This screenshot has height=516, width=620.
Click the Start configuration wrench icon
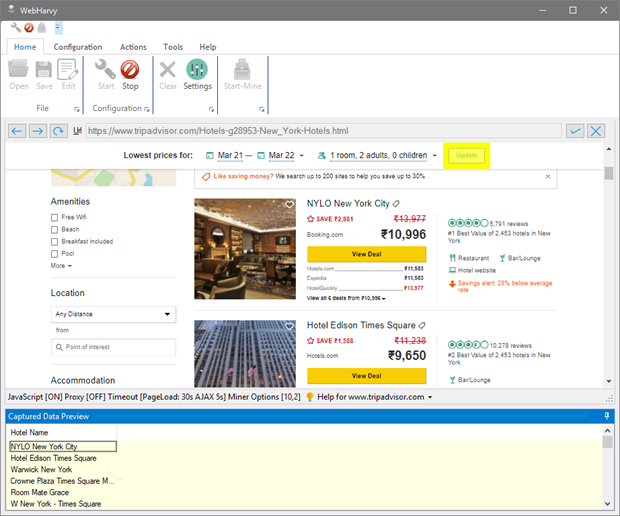pyautogui.click(x=105, y=71)
